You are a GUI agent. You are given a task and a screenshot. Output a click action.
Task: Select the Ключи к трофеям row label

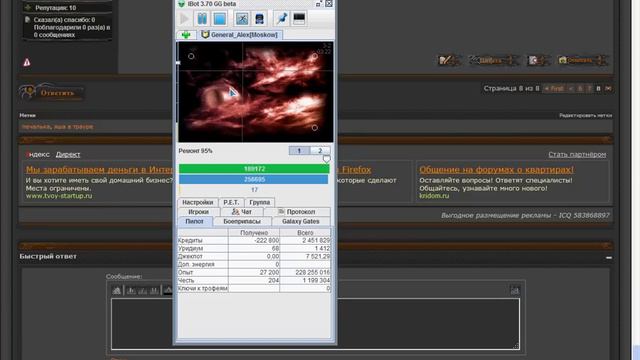(203, 289)
